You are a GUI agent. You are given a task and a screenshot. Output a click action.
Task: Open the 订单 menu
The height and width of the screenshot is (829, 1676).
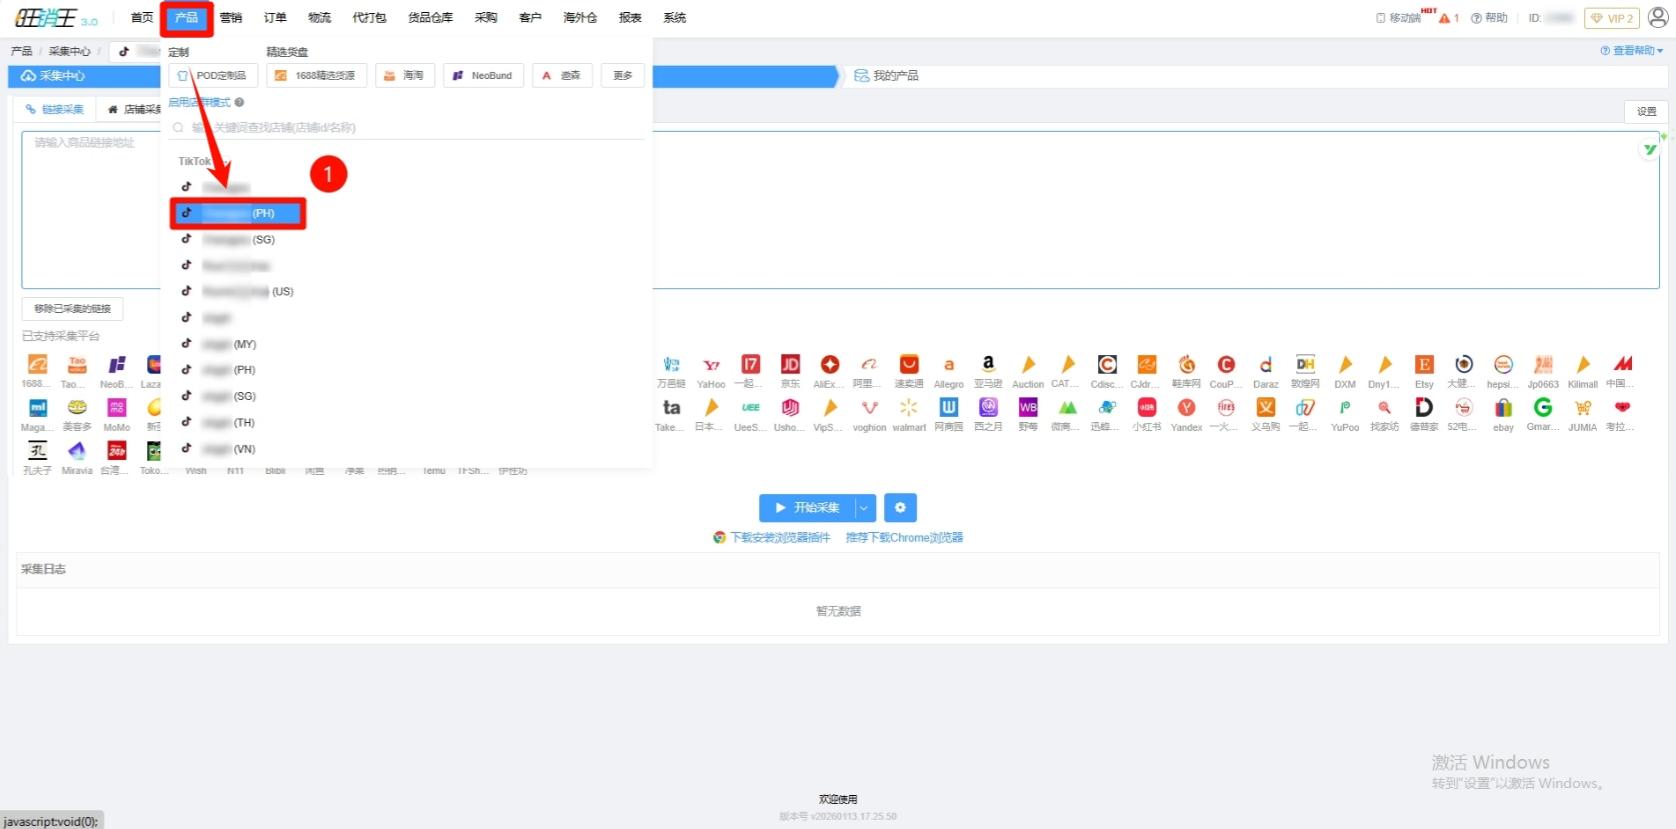pyautogui.click(x=275, y=18)
